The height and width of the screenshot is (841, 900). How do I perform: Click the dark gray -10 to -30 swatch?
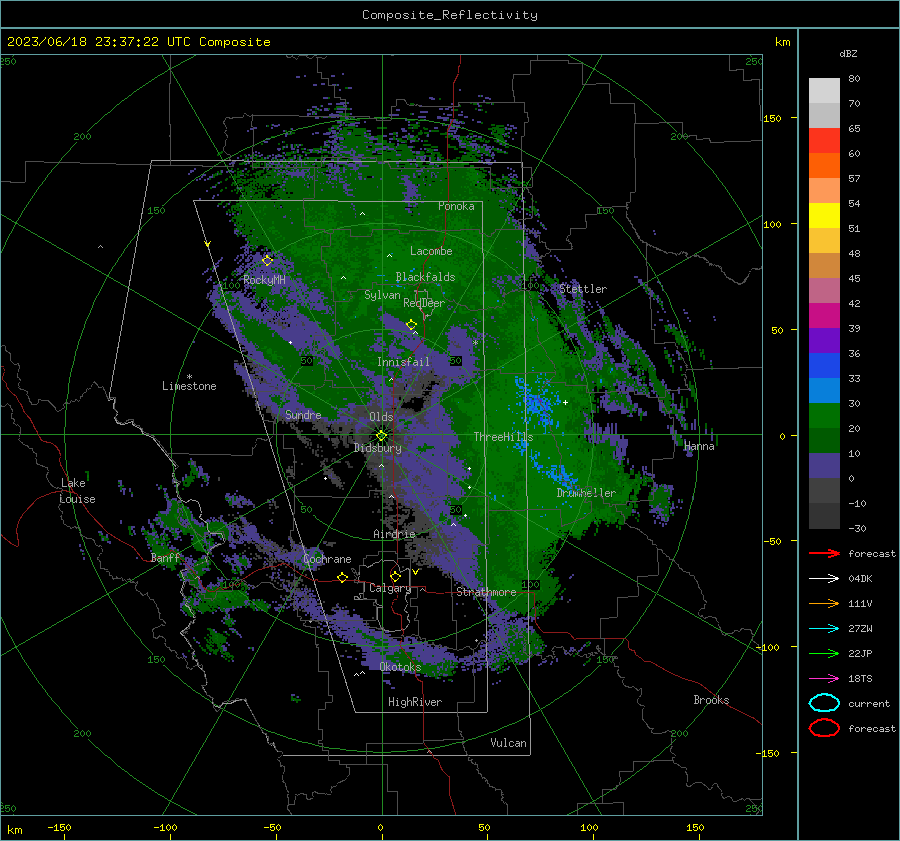(824, 515)
